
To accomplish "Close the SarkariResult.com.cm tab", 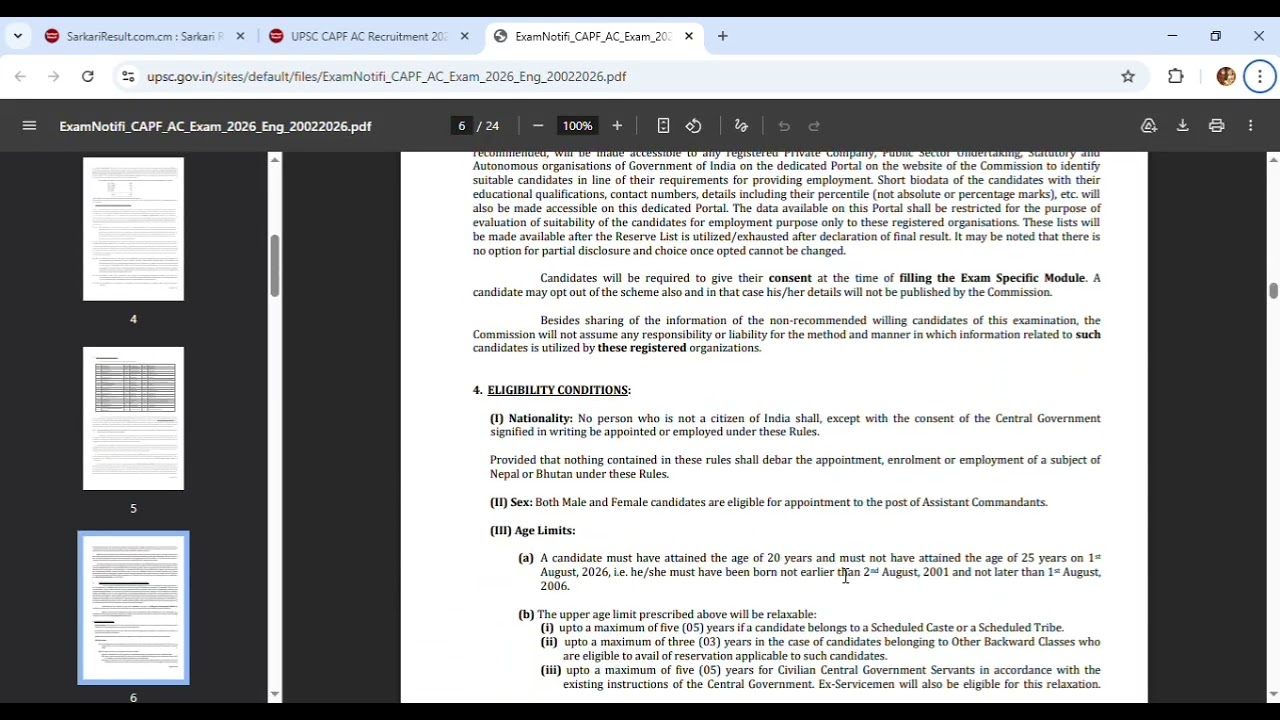I will coord(240,36).
